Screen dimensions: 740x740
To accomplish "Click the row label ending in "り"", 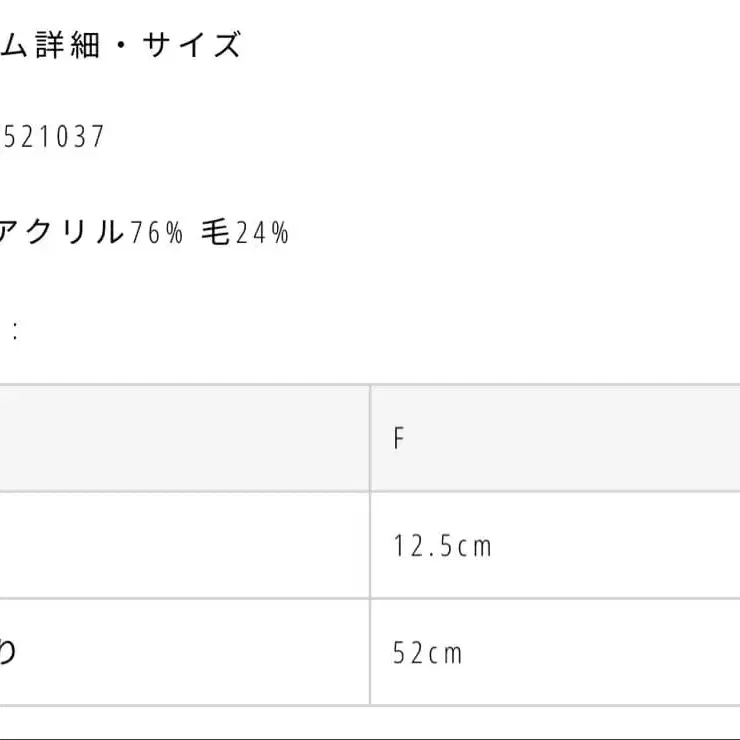I will [8, 653].
